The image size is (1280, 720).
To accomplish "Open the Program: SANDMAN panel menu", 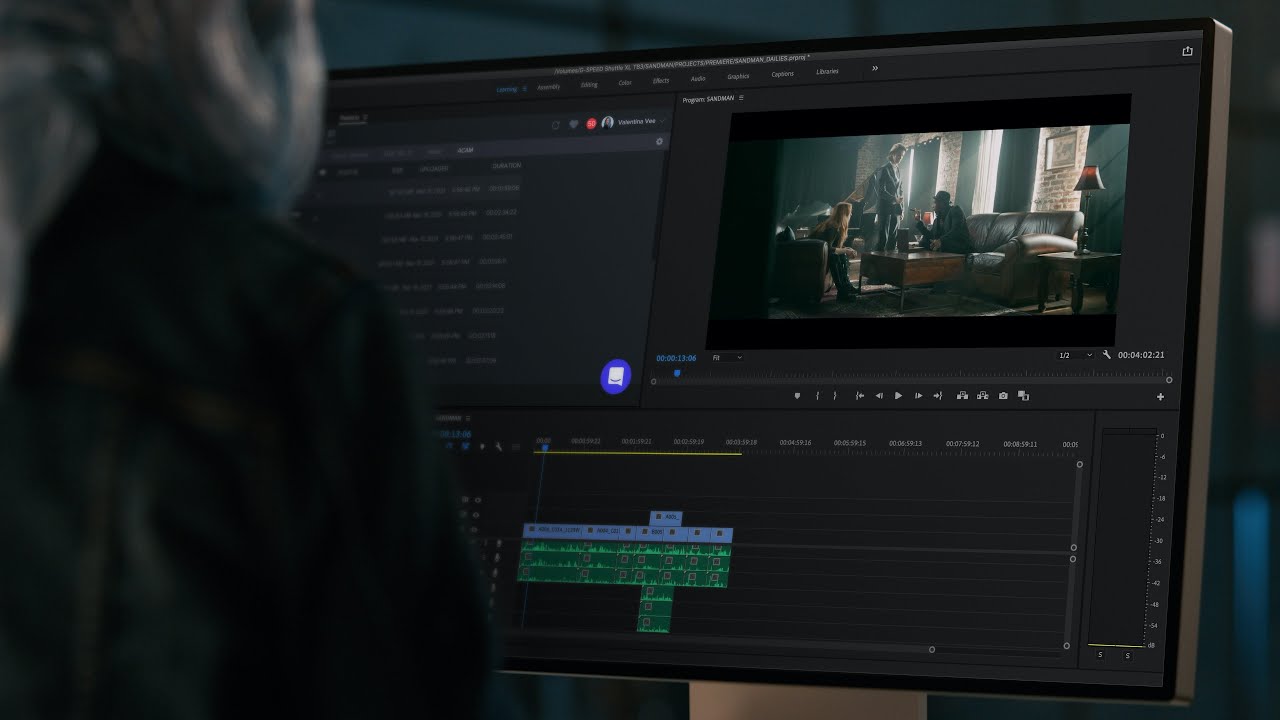I will (741, 98).
